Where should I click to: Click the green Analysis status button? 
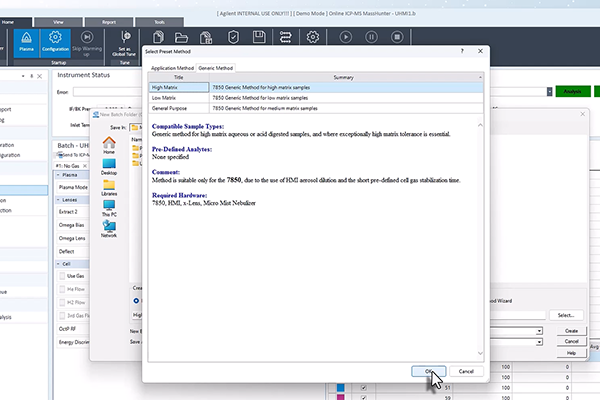[x=572, y=91]
